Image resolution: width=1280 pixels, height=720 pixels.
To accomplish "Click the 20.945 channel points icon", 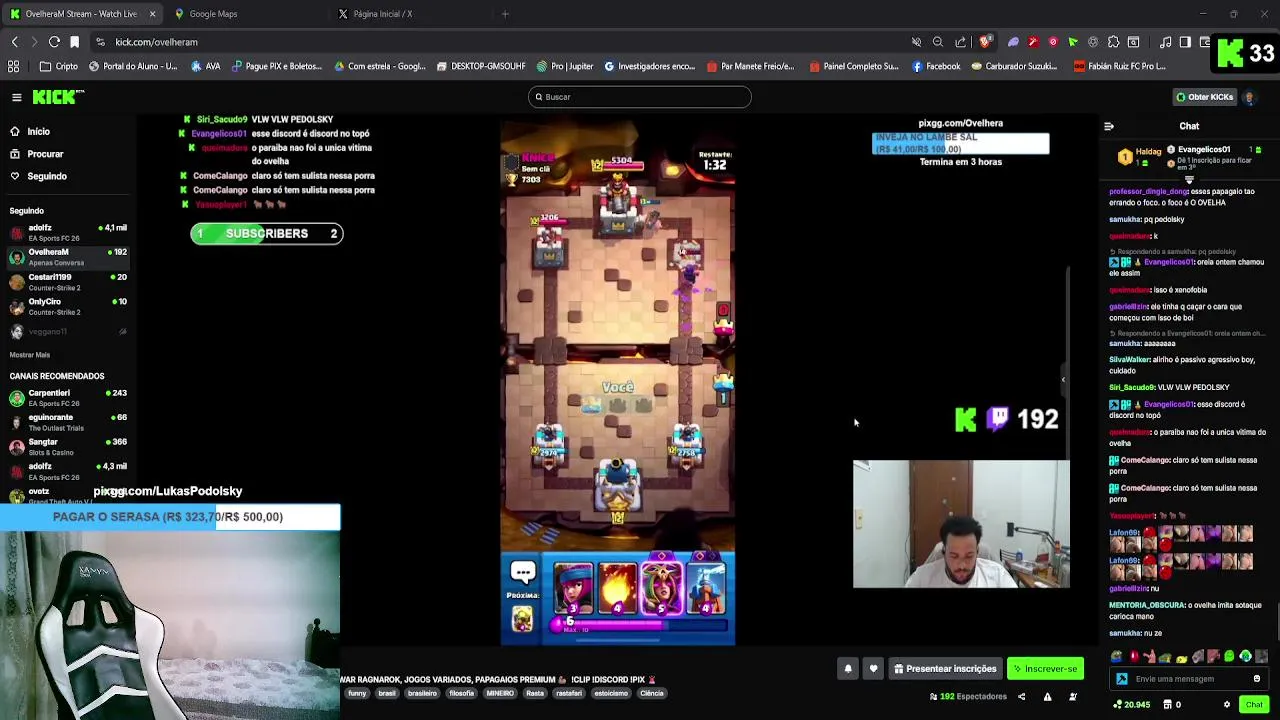I will click(x=1131, y=704).
